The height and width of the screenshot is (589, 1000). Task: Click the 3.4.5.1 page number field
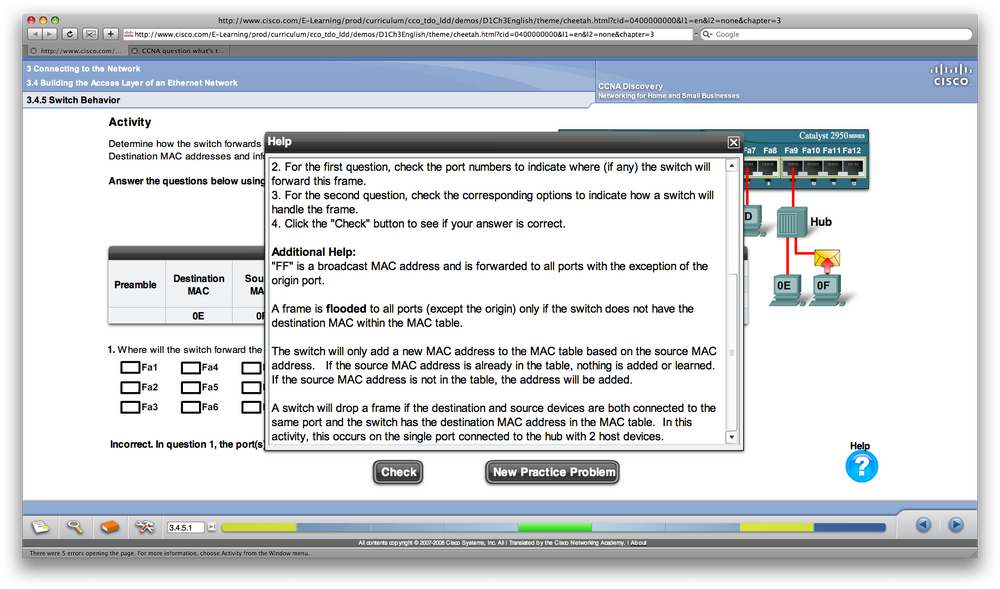[x=186, y=527]
